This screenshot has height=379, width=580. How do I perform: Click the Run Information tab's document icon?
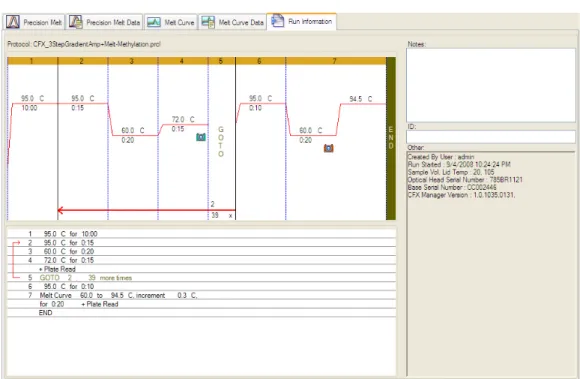coord(277,21)
